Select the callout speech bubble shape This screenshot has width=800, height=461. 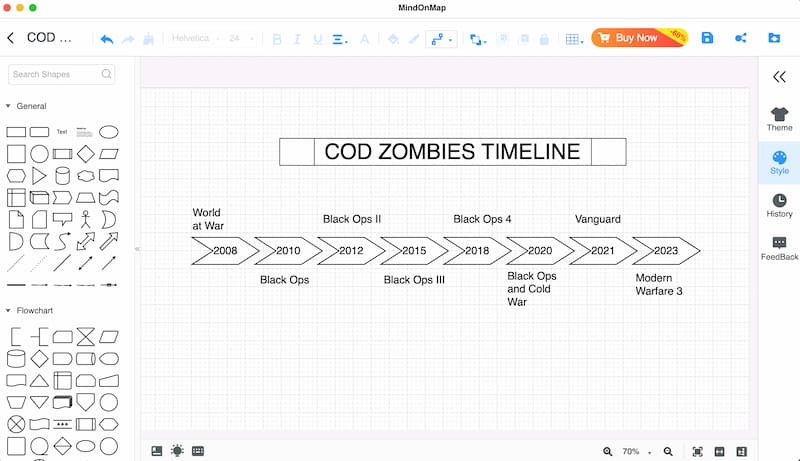62,219
